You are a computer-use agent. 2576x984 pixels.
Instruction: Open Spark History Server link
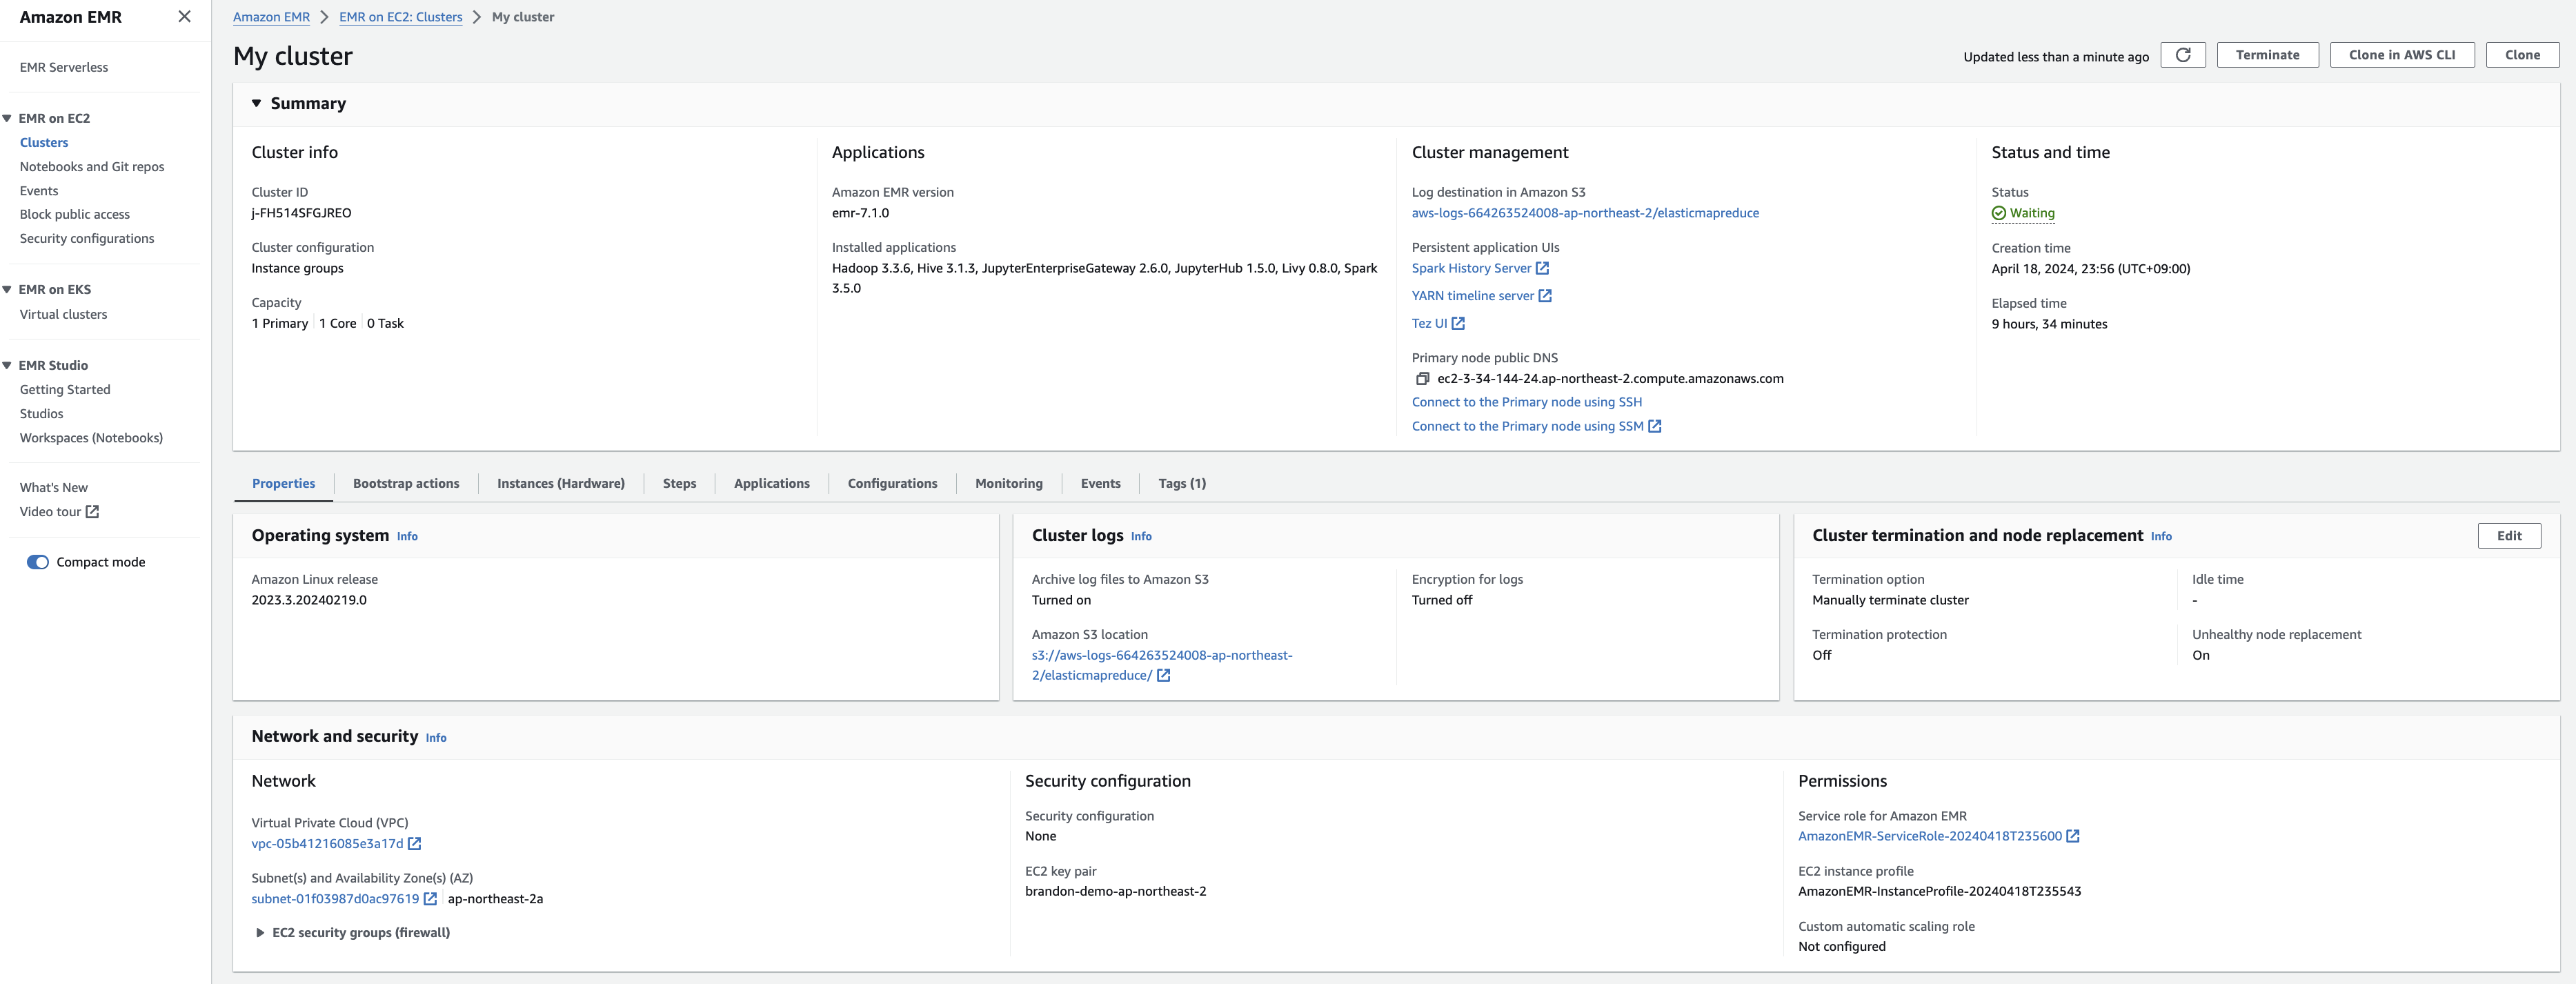tap(1471, 268)
